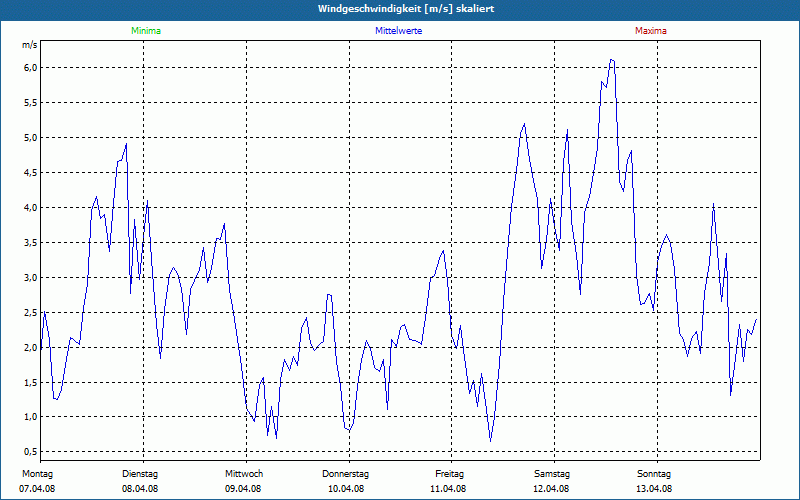800x500 pixels.
Task: Click the m/s unit label
Action: [x=30, y=45]
